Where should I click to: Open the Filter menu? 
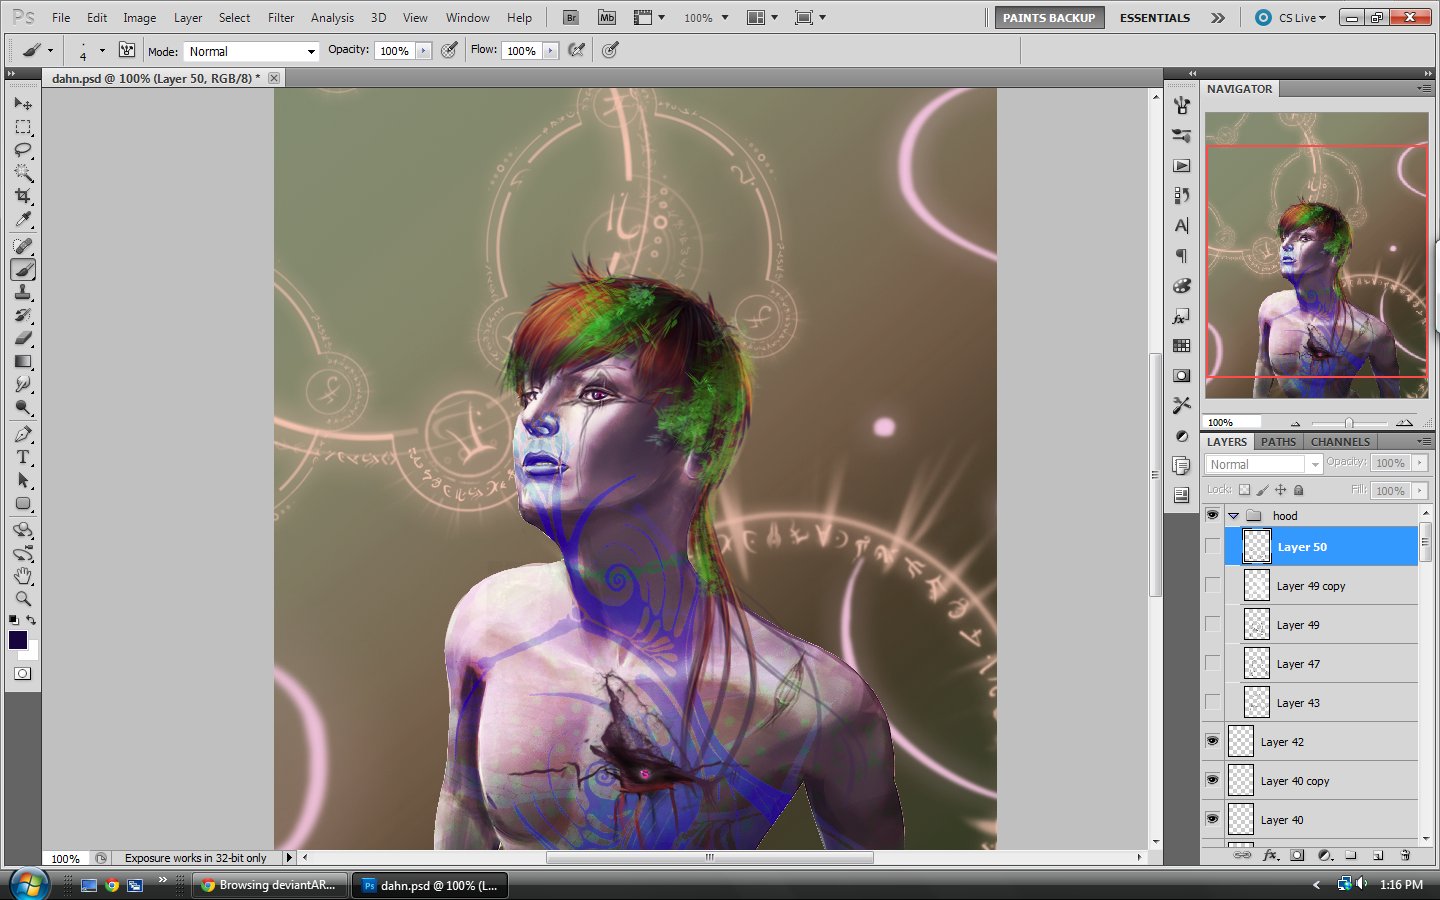(x=281, y=18)
